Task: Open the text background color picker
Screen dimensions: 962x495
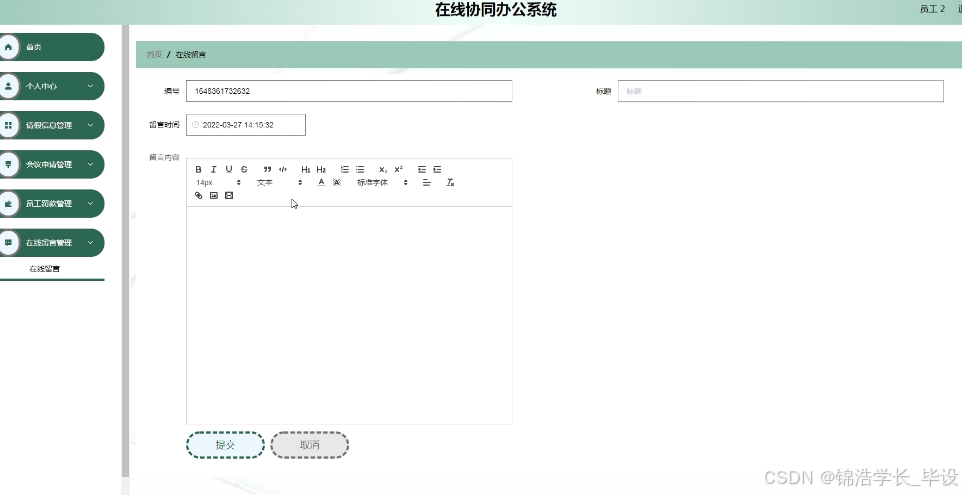Action: click(336, 182)
